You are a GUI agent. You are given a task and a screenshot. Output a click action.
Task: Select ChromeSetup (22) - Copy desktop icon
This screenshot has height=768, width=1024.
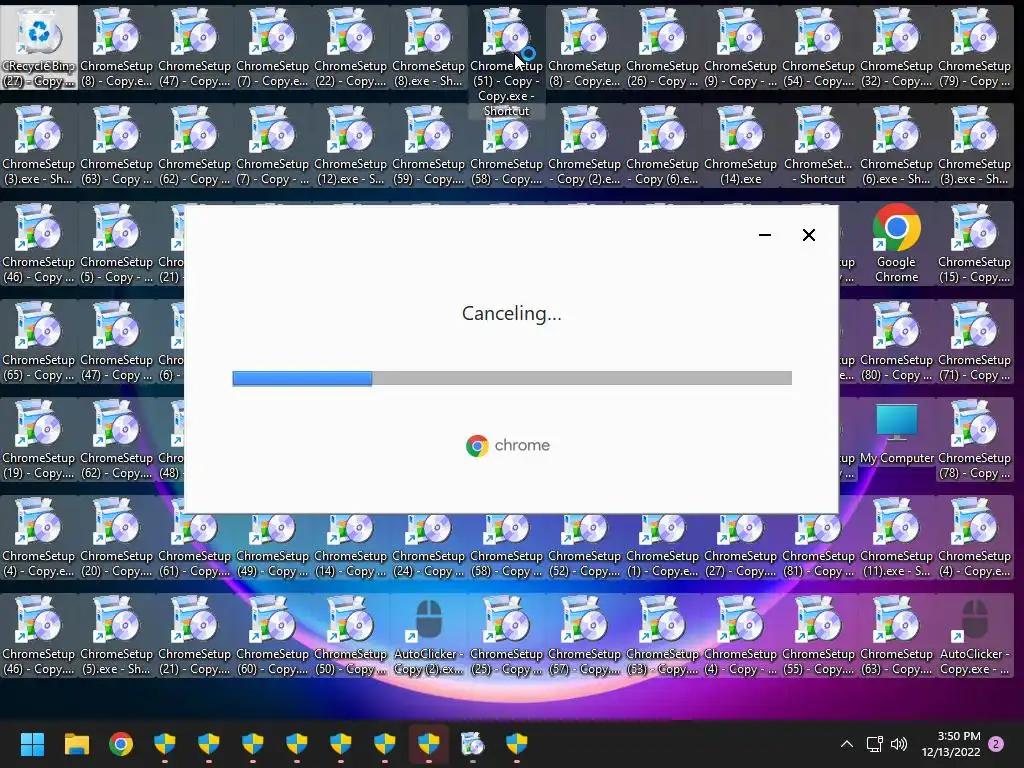350,47
